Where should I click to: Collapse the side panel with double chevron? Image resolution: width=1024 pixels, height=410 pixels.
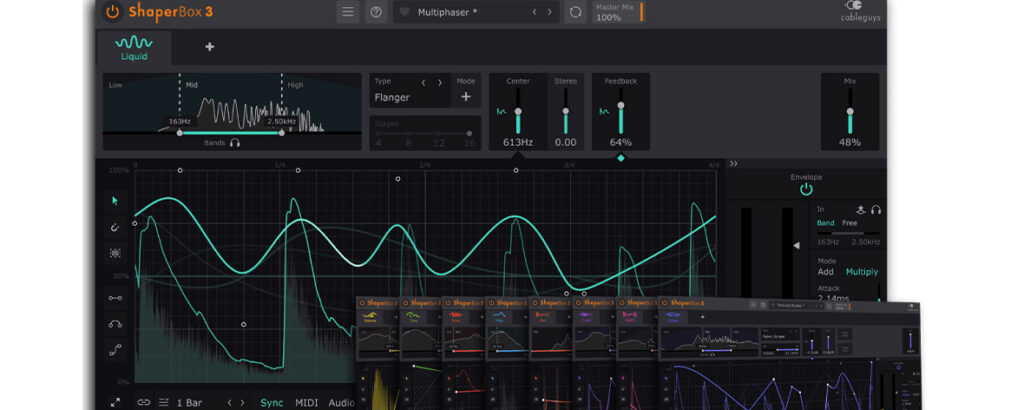tap(733, 164)
